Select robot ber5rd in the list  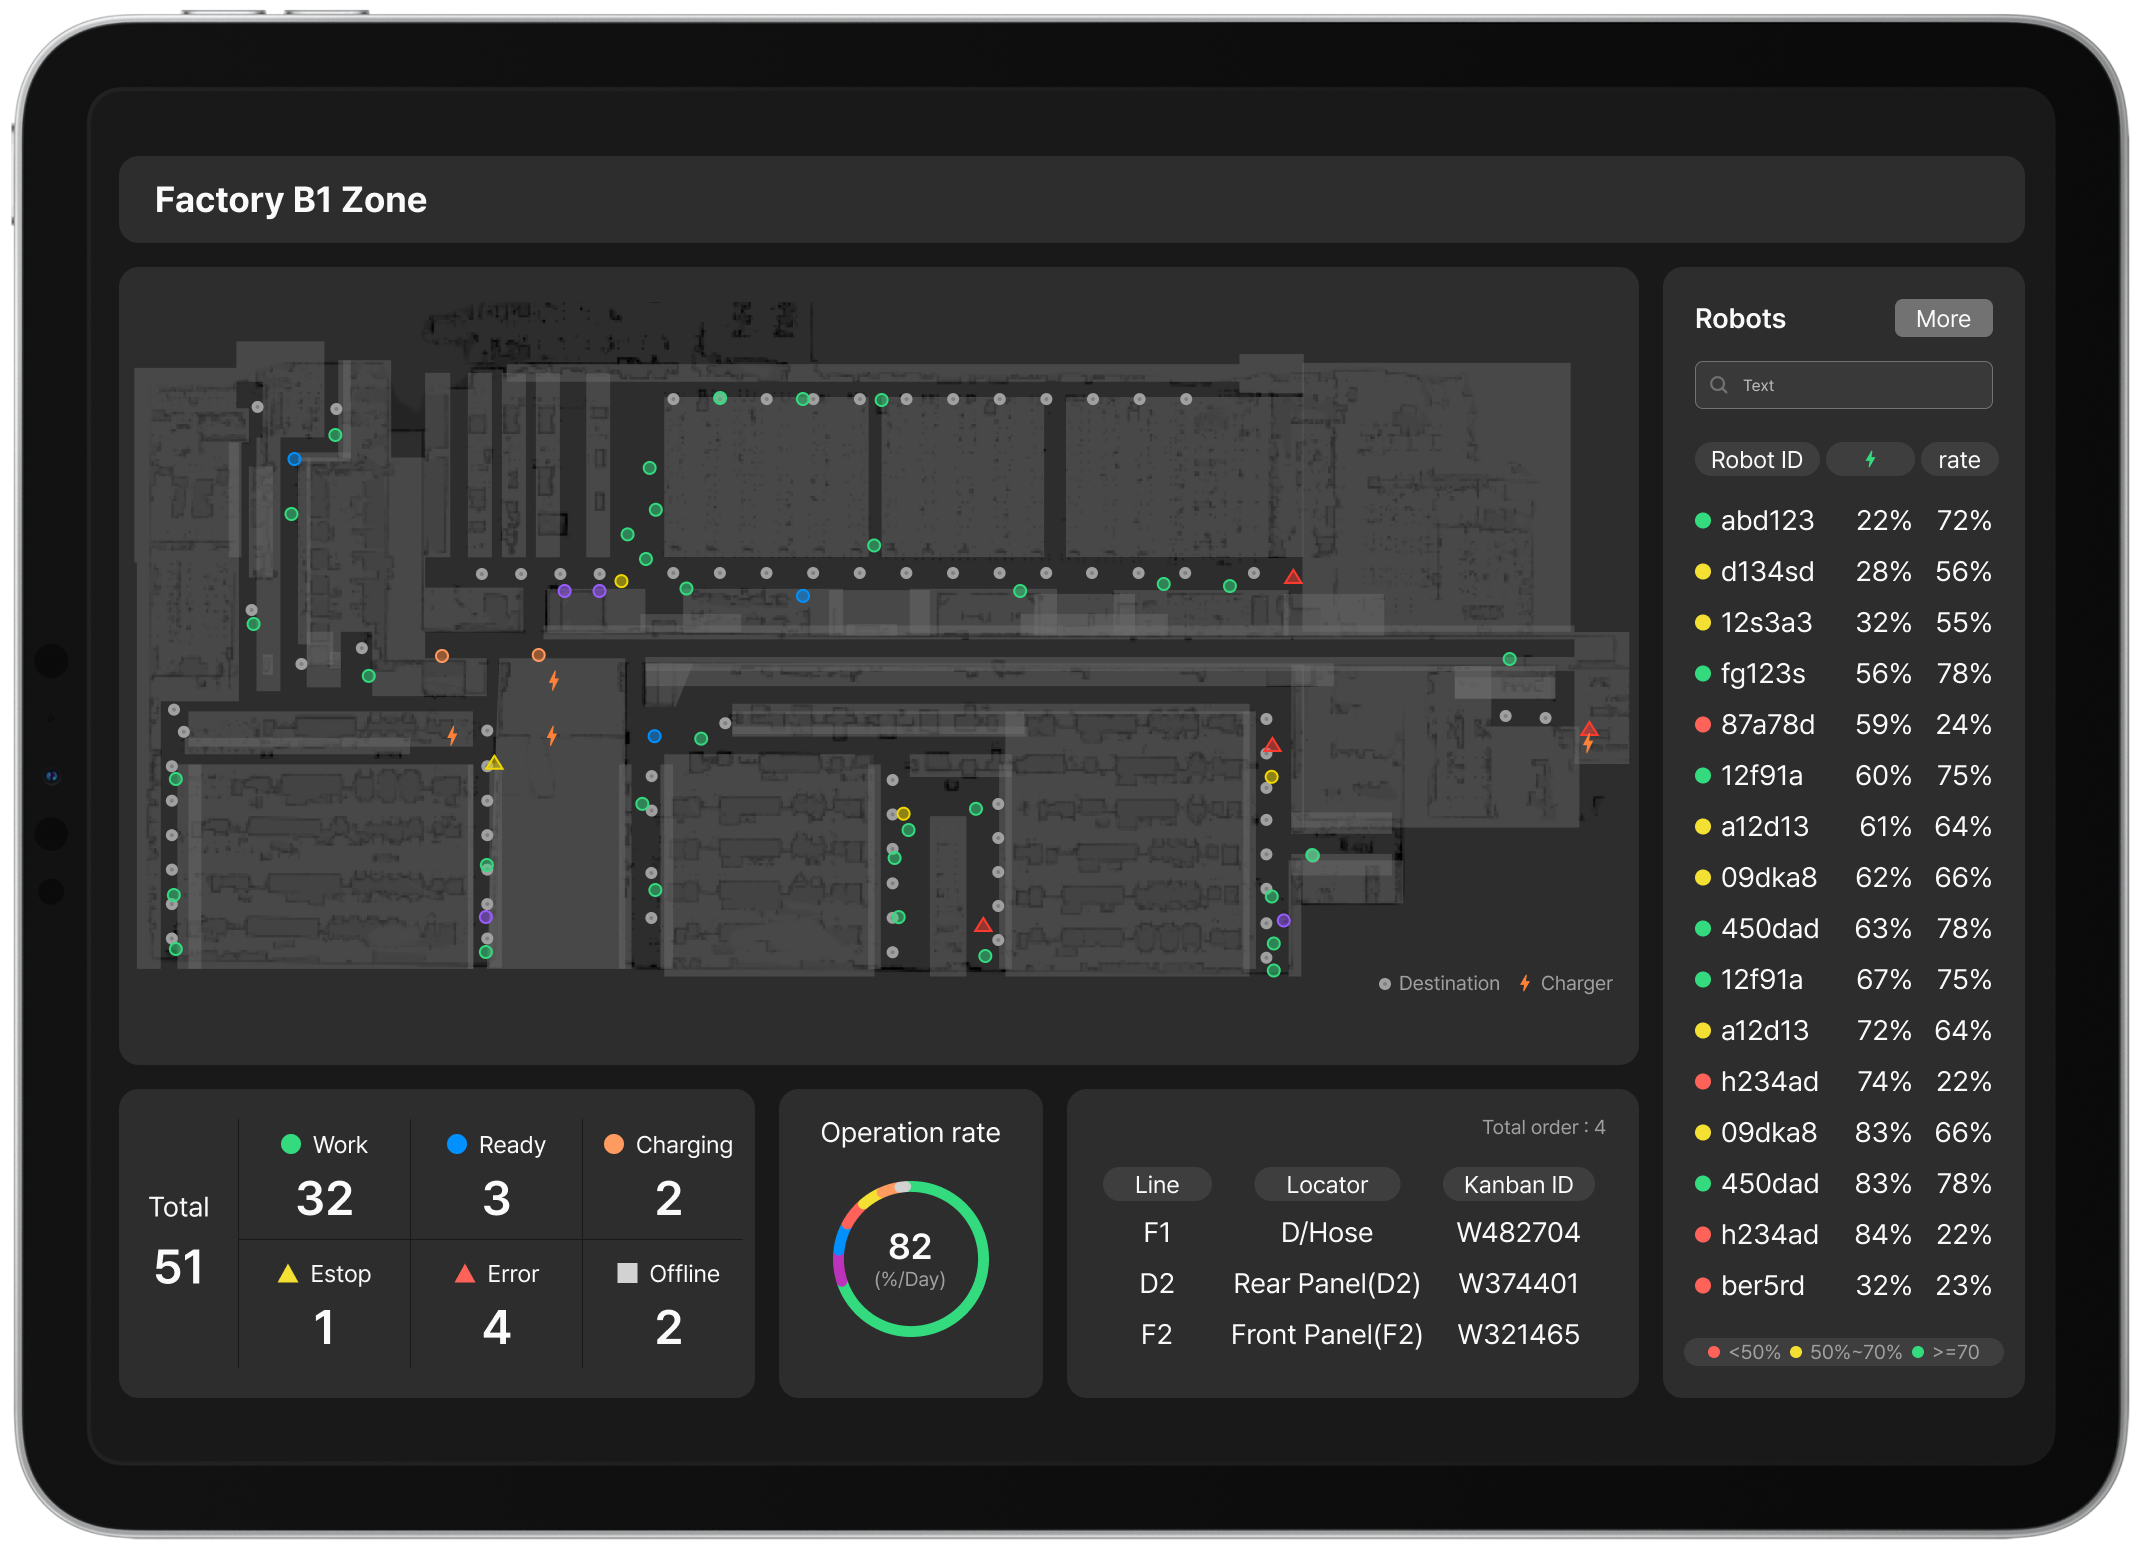pyautogui.click(x=1762, y=1286)
